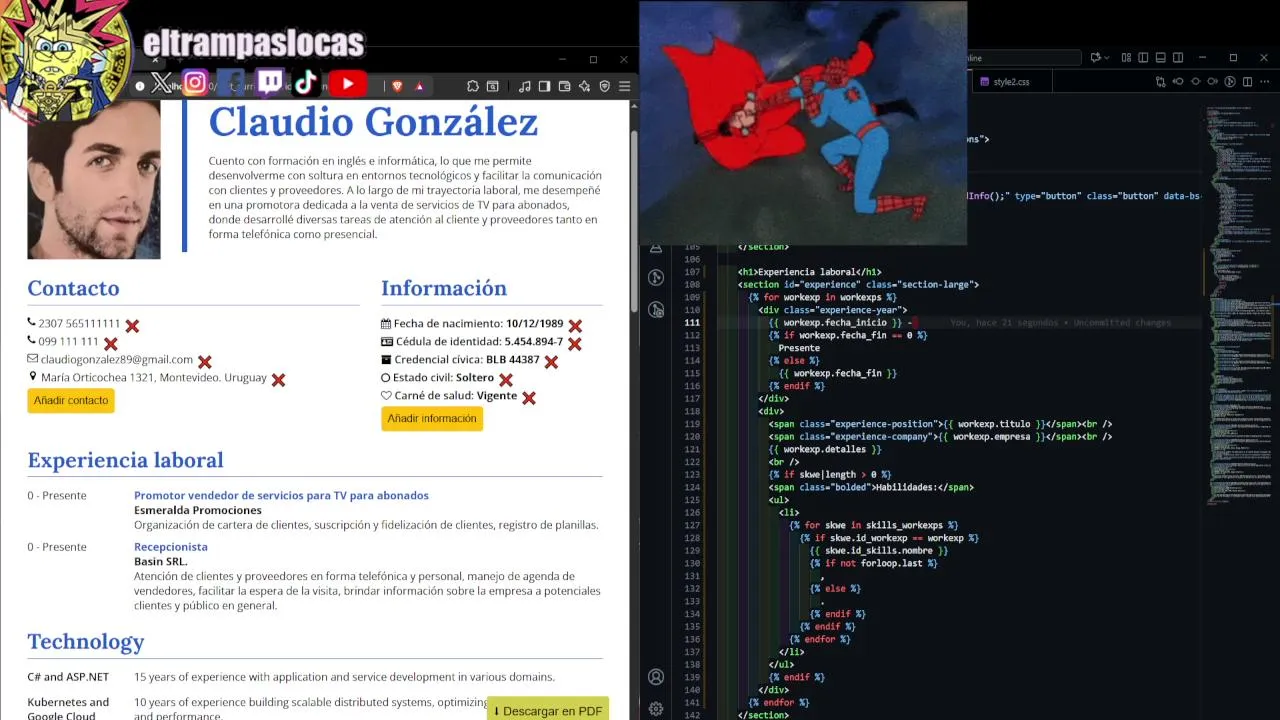Viewport: 1280px width, 720px height.
Task: Go to previous change arrow in editor toolbar
Action: [1178, 82]
